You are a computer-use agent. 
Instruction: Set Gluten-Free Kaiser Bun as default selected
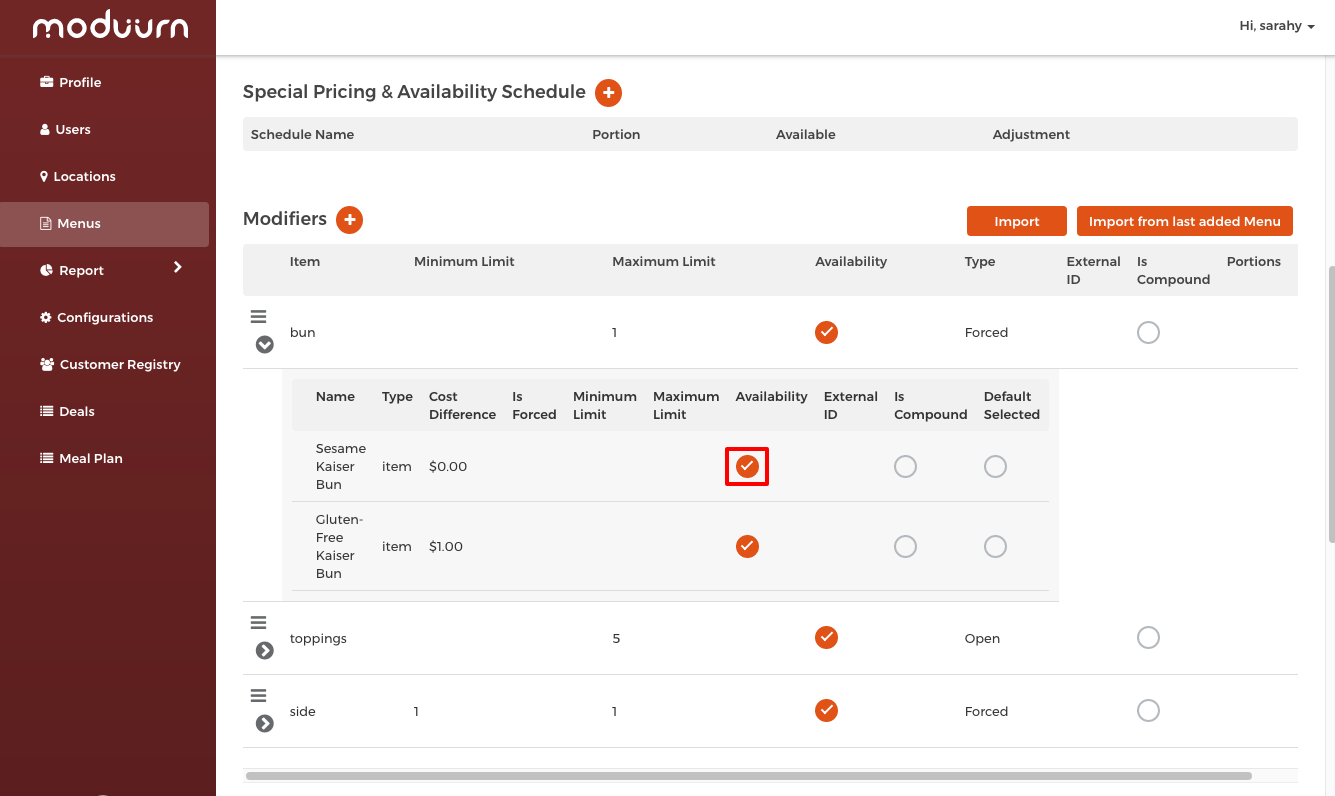tap(995, 546)
